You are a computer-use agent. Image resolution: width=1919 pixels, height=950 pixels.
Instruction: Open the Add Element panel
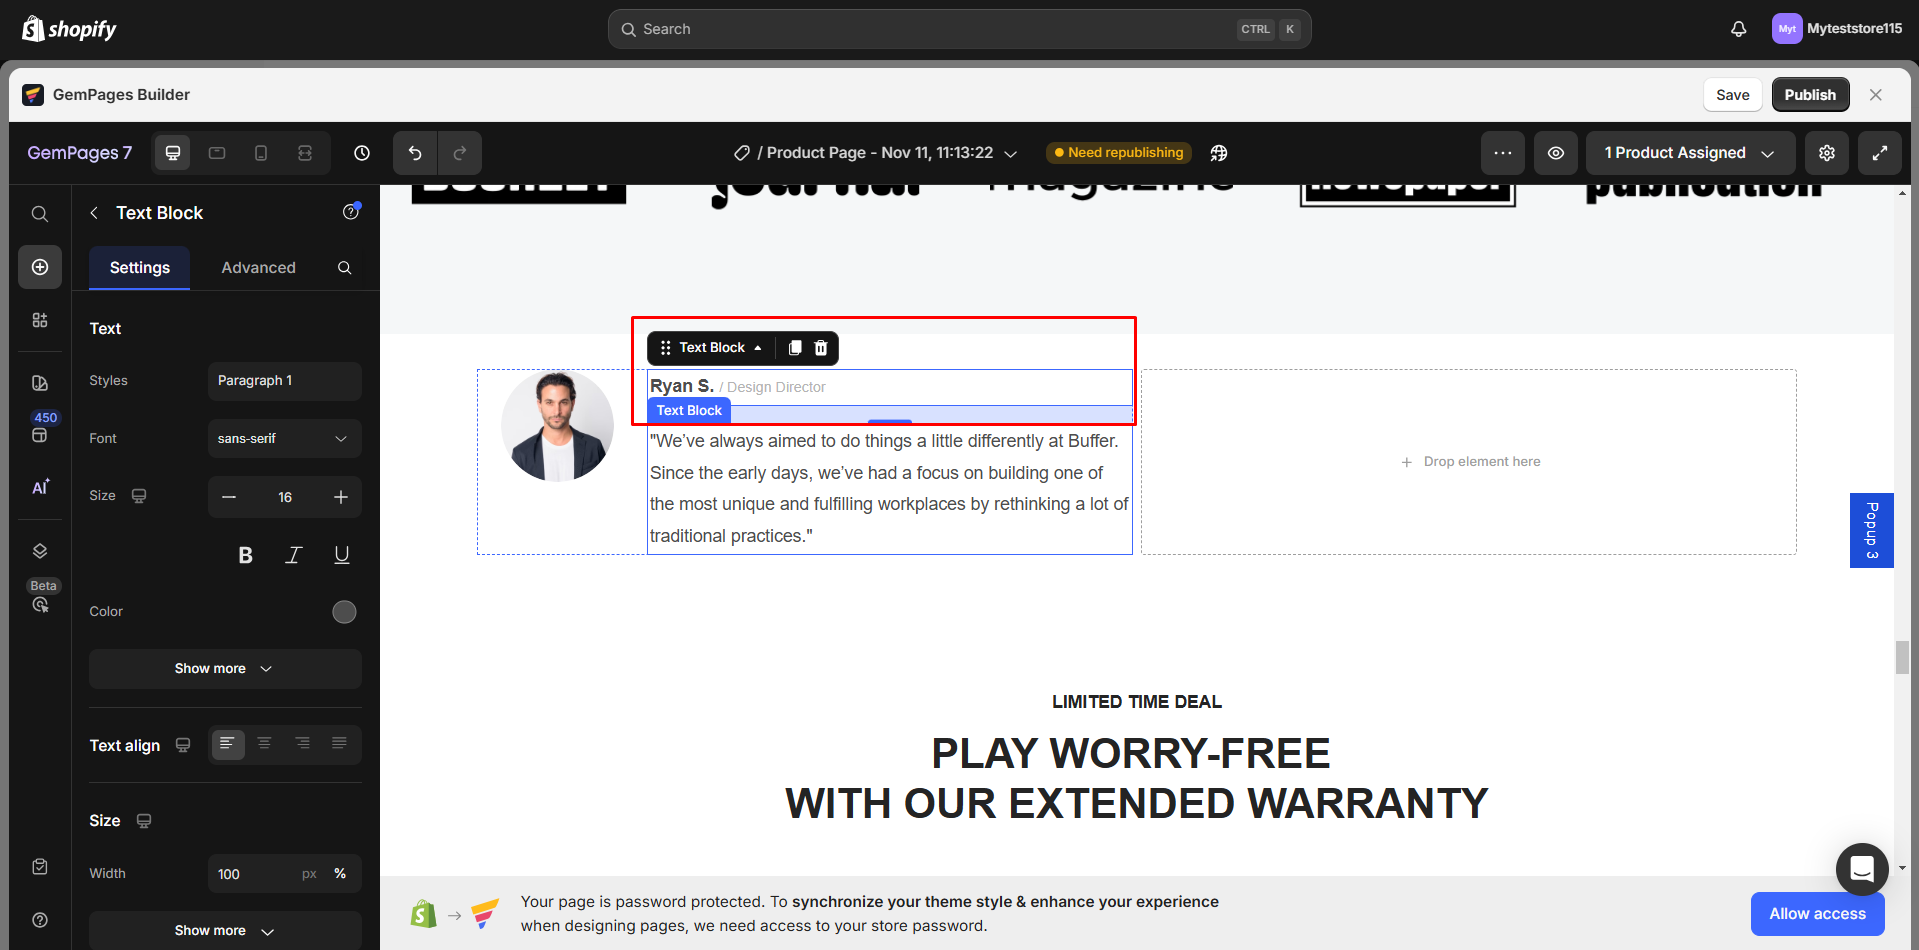click(x=40, y=267)
